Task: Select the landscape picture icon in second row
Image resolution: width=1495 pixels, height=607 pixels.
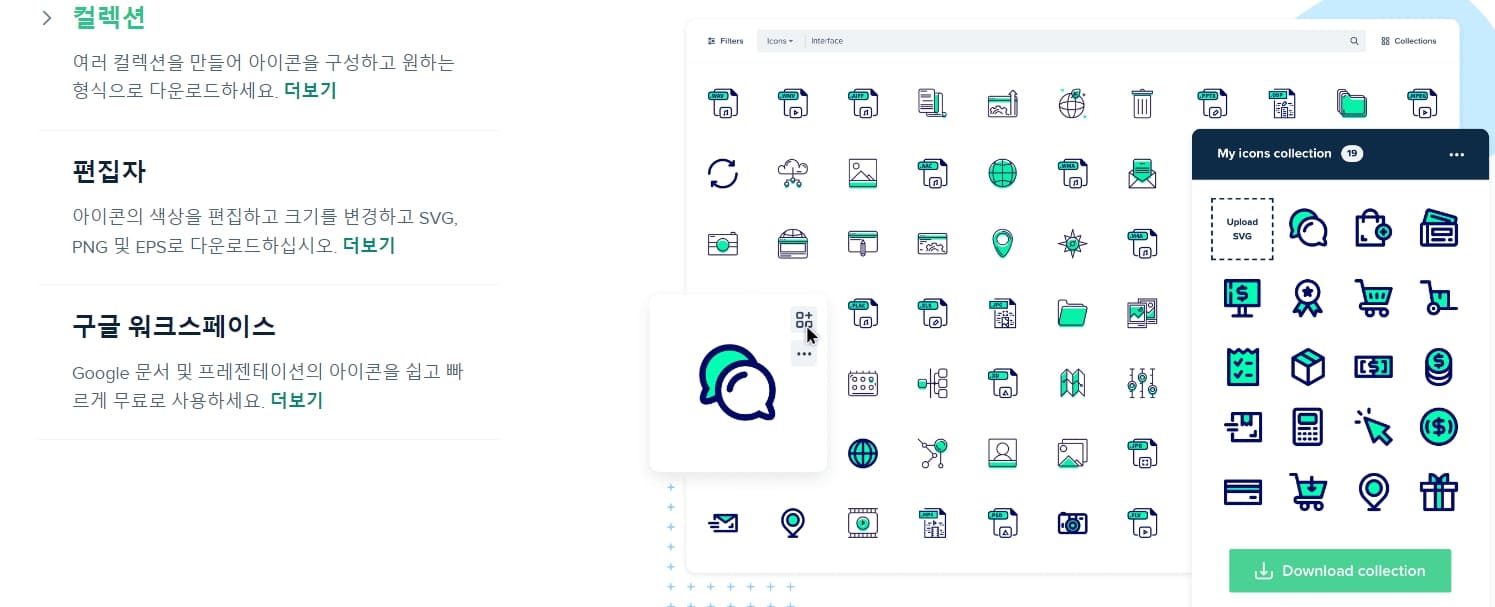Action: [x=862, y=173]
